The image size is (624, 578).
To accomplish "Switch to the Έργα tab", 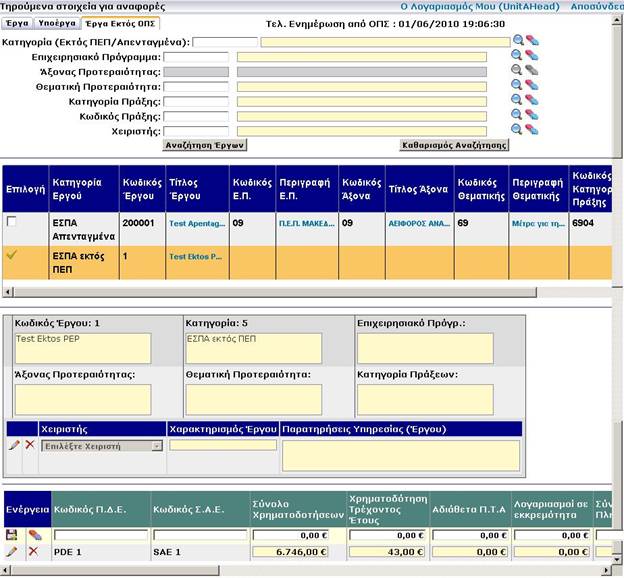I will coord(16,22).
